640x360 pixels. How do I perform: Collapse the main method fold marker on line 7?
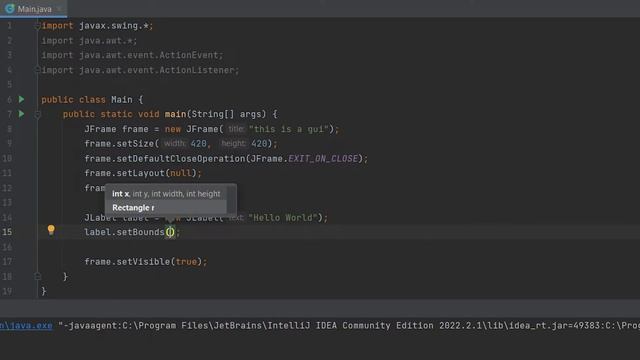(x=37, y=115)
